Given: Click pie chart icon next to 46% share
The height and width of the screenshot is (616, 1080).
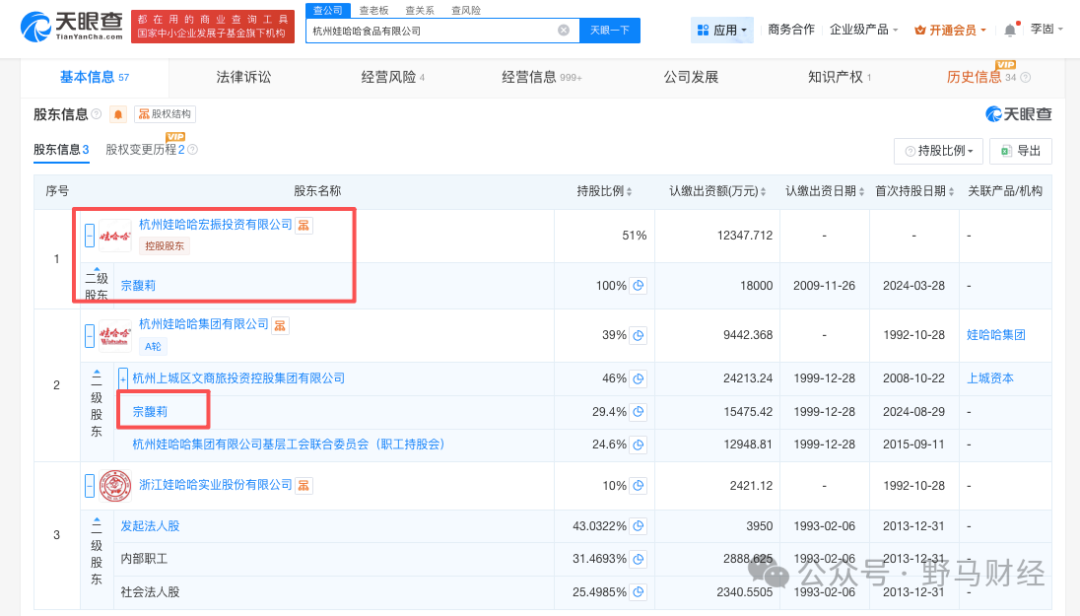Looking at the screenshot, I should [x=638, y=378].
